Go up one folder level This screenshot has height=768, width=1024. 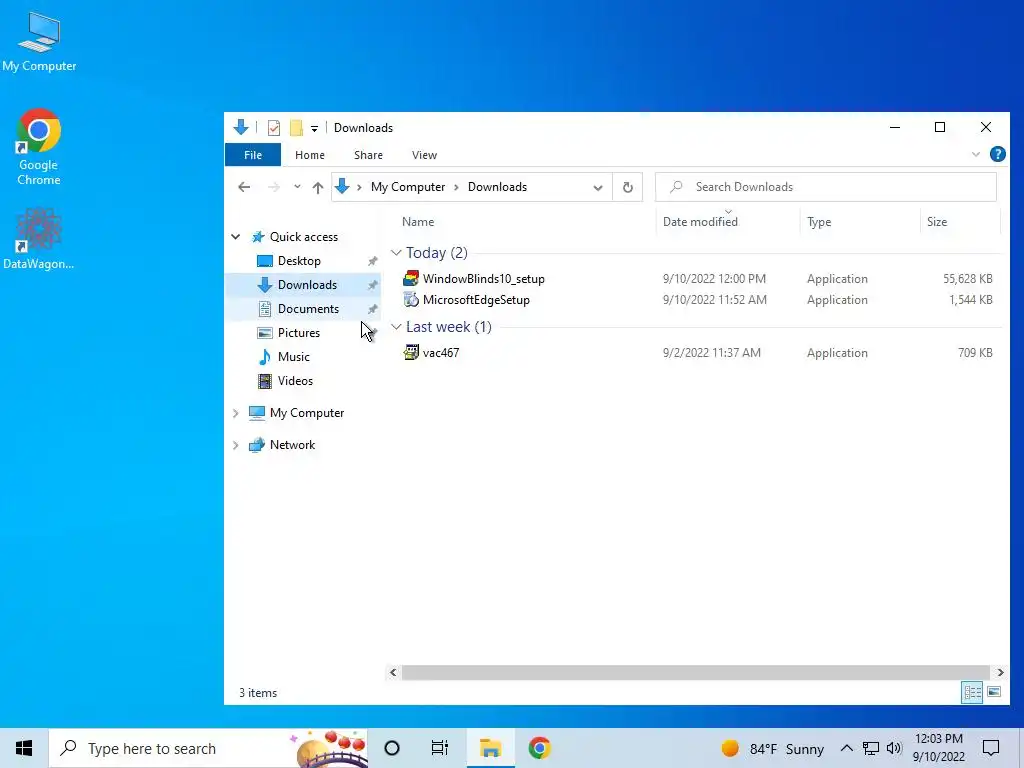tap(318, 187)
